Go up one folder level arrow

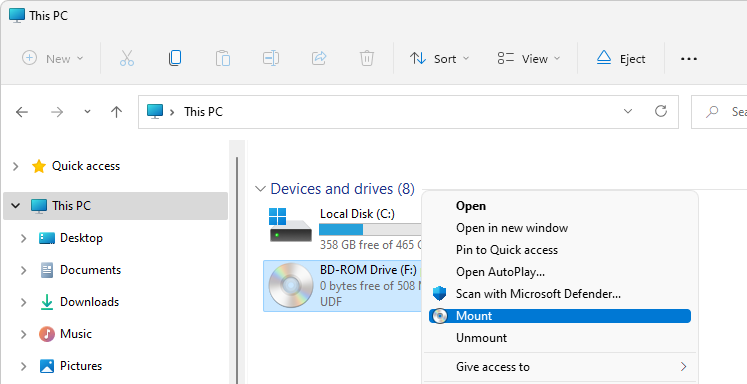(116, 112)
